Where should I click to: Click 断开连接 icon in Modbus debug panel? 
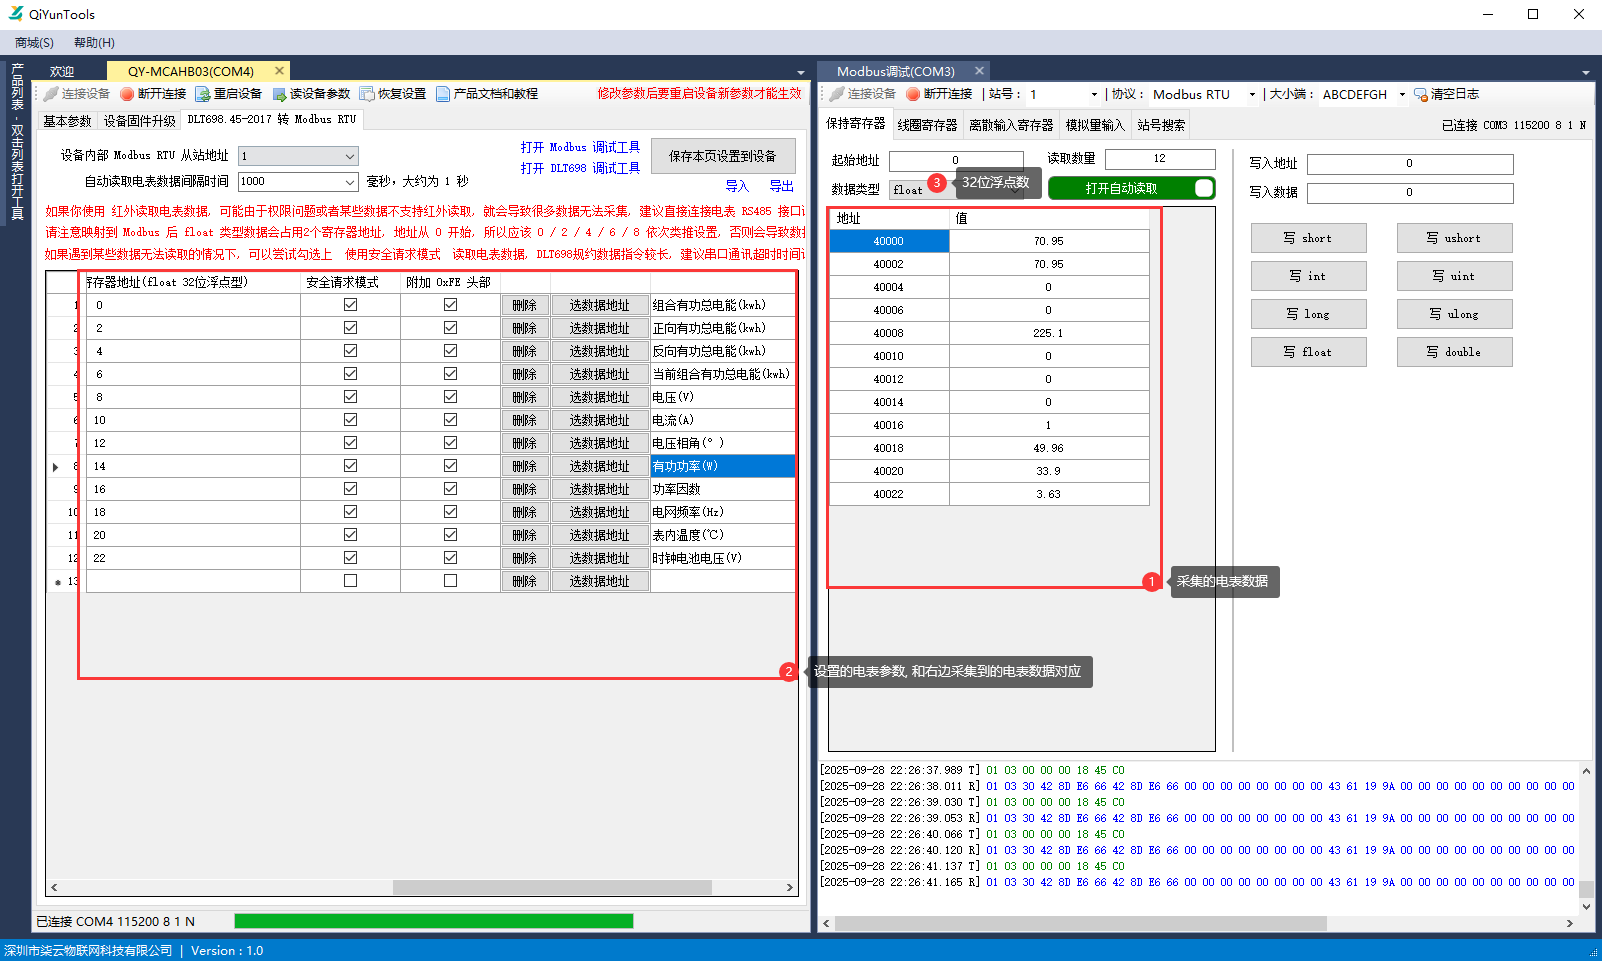tap(913, 94)
